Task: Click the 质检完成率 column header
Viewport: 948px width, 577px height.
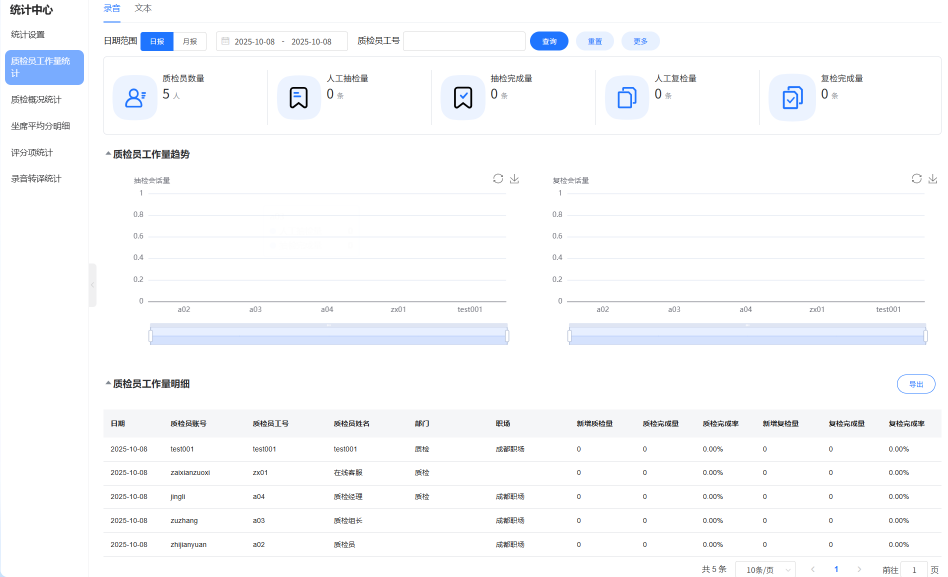Action: [x=721, y=423]
